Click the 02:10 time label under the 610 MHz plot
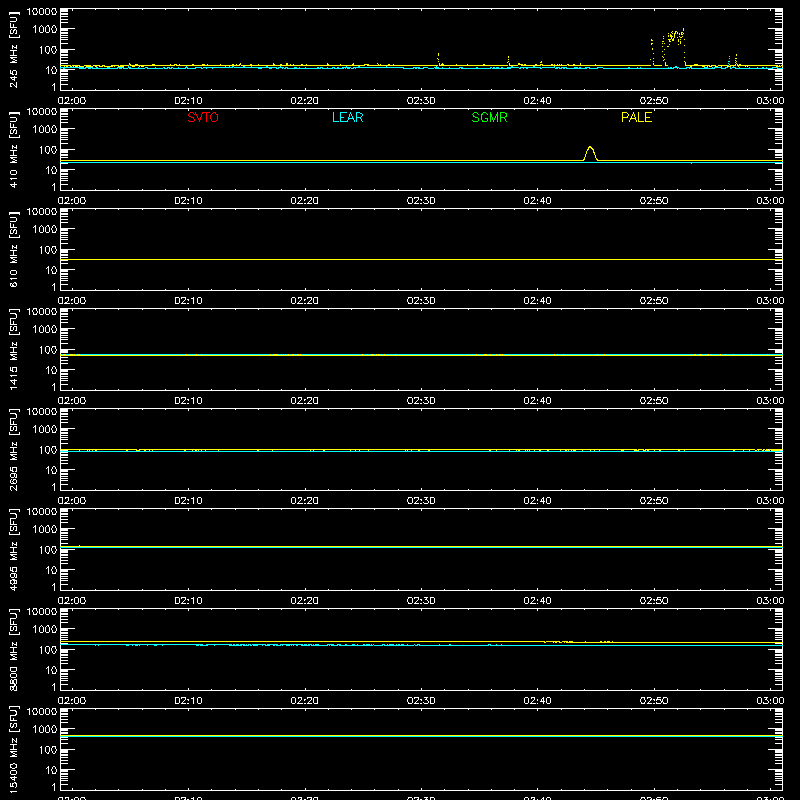The width and height of the screenshot is (800, 800). (x=188, y=301)
